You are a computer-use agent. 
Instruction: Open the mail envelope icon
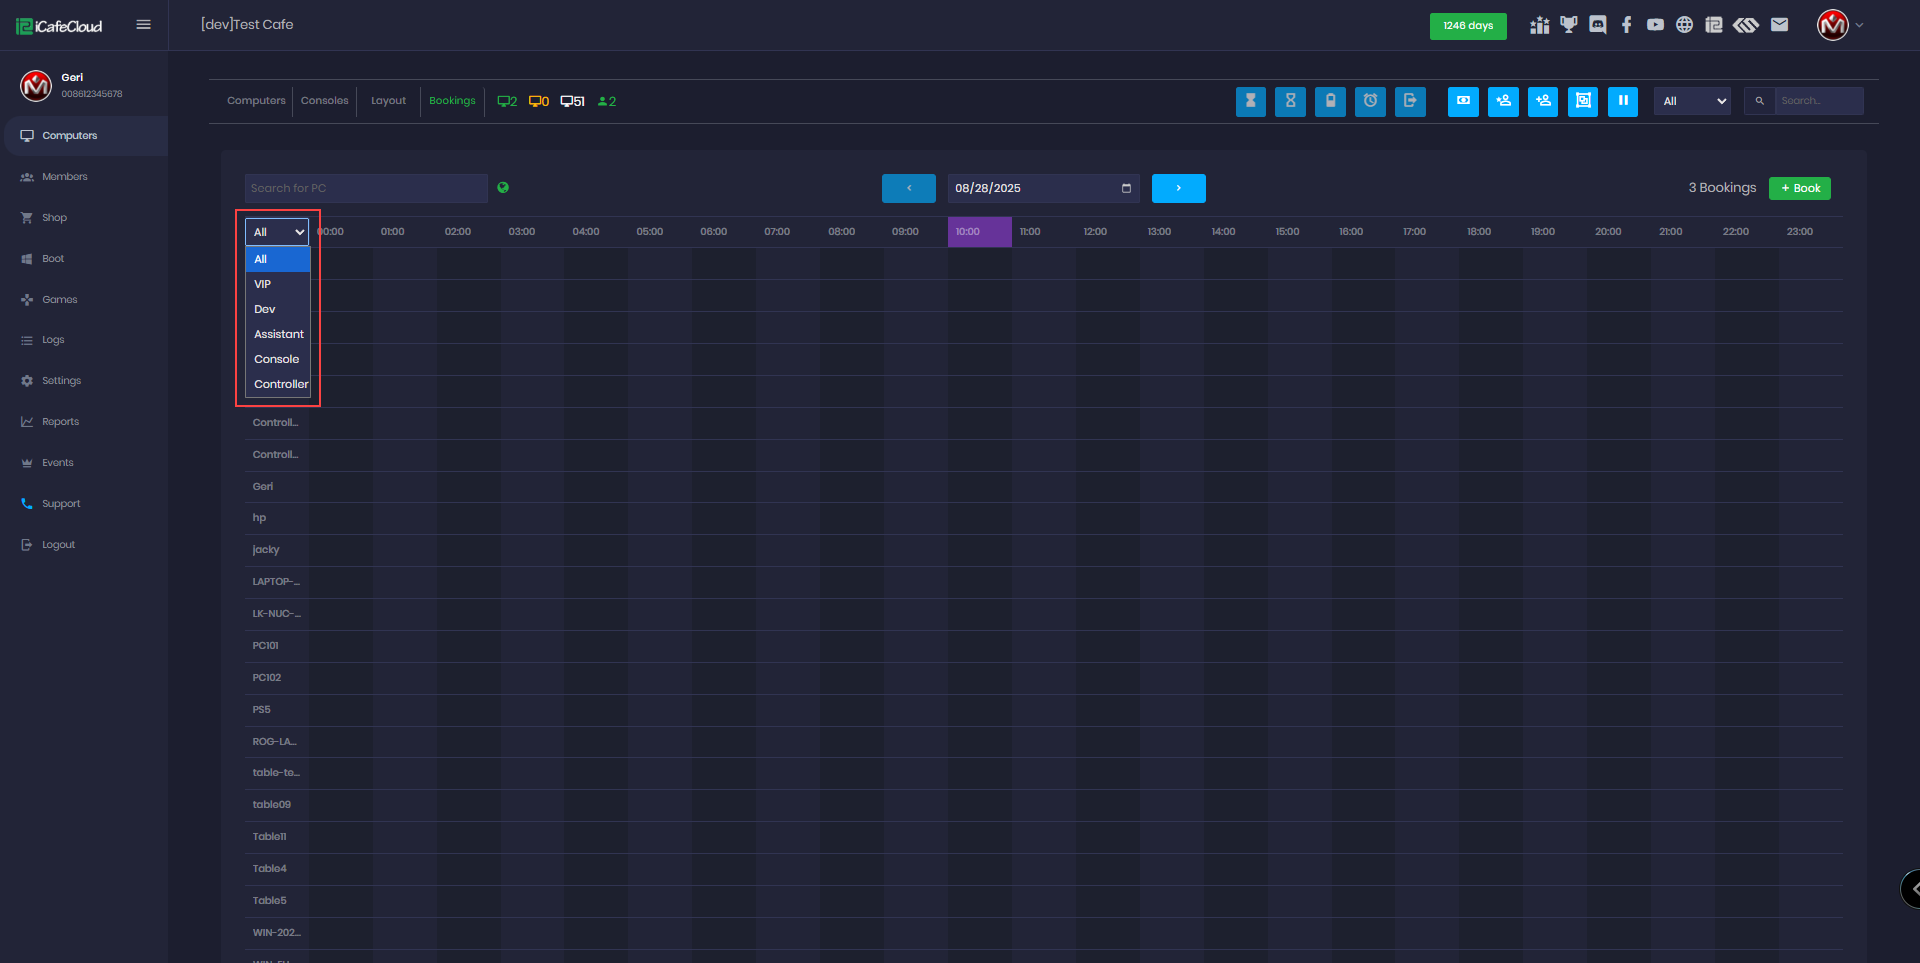click(1779, 25)
